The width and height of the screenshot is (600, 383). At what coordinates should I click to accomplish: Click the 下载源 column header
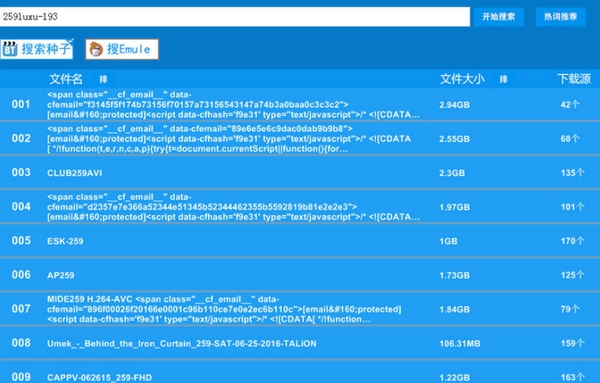(x=574, y=79)
